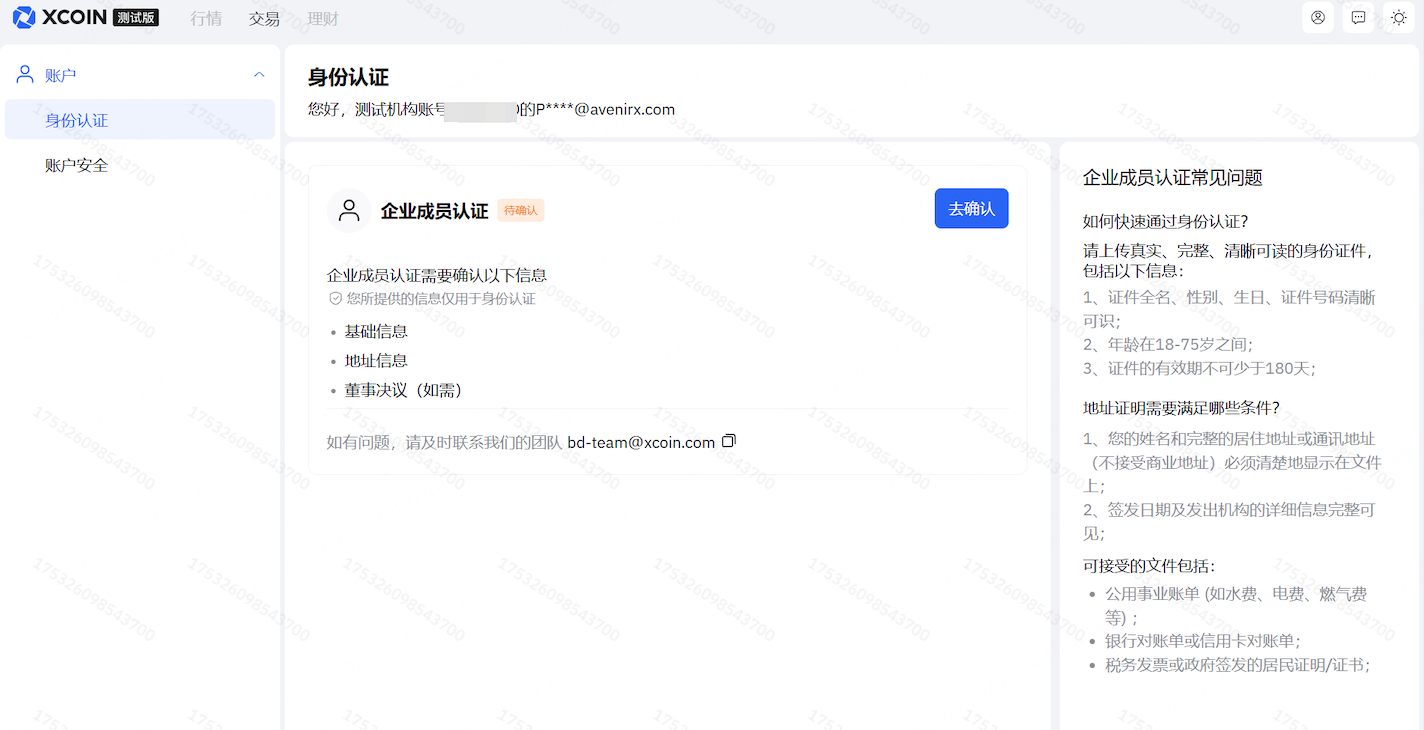1424x730 pixels.
Task: Open the user profile icon
Action: pos(1318,17)
